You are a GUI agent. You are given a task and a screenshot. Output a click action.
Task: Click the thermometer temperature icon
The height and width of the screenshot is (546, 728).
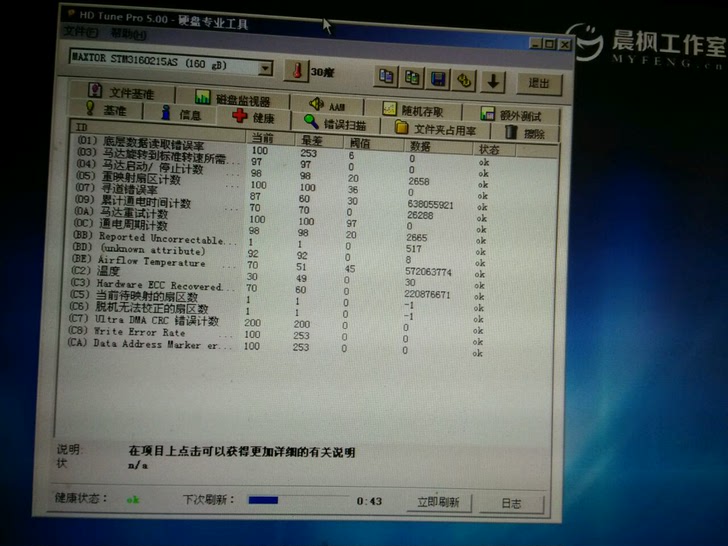(x=297, y=71)
